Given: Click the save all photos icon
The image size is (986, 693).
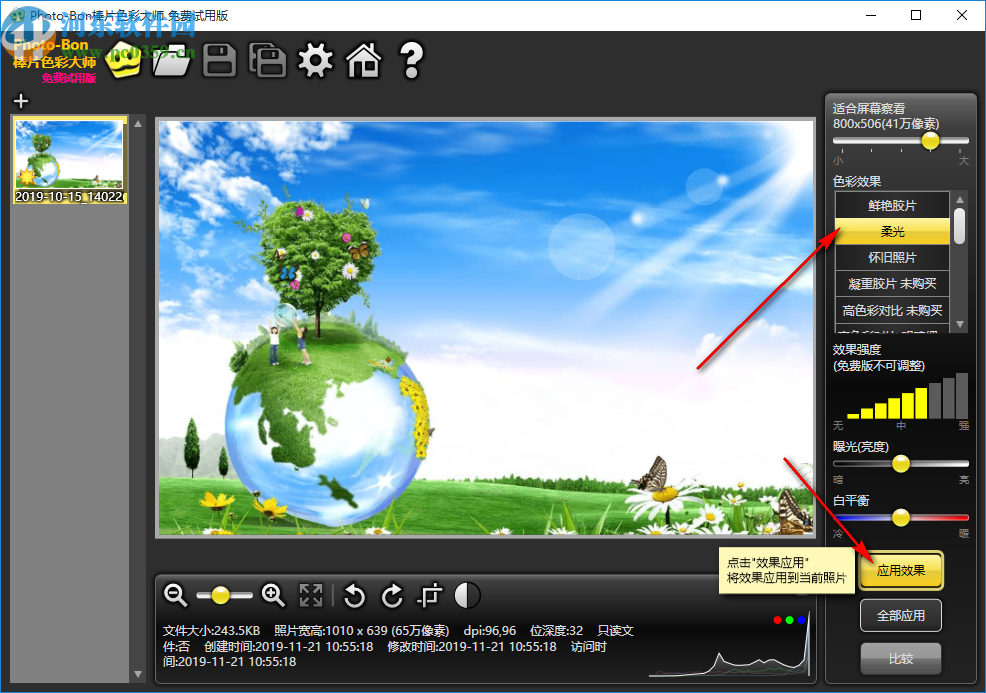Looking at the screenshot, I should point(267,61).
